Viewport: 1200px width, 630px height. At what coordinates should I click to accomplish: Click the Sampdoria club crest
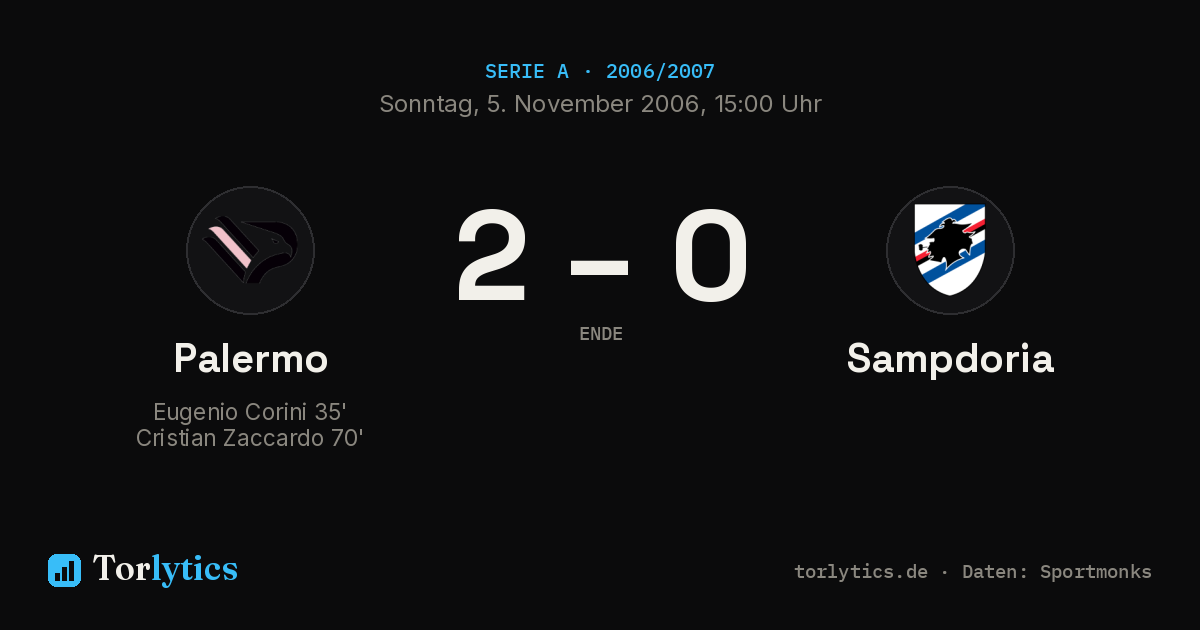(x=950, y=250)
